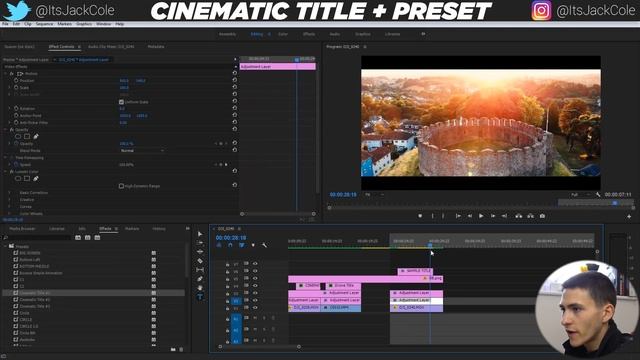Viewport: 640px width, 360px height.
Task: Reset the Position parameter
Action: (x=235, y=80)
